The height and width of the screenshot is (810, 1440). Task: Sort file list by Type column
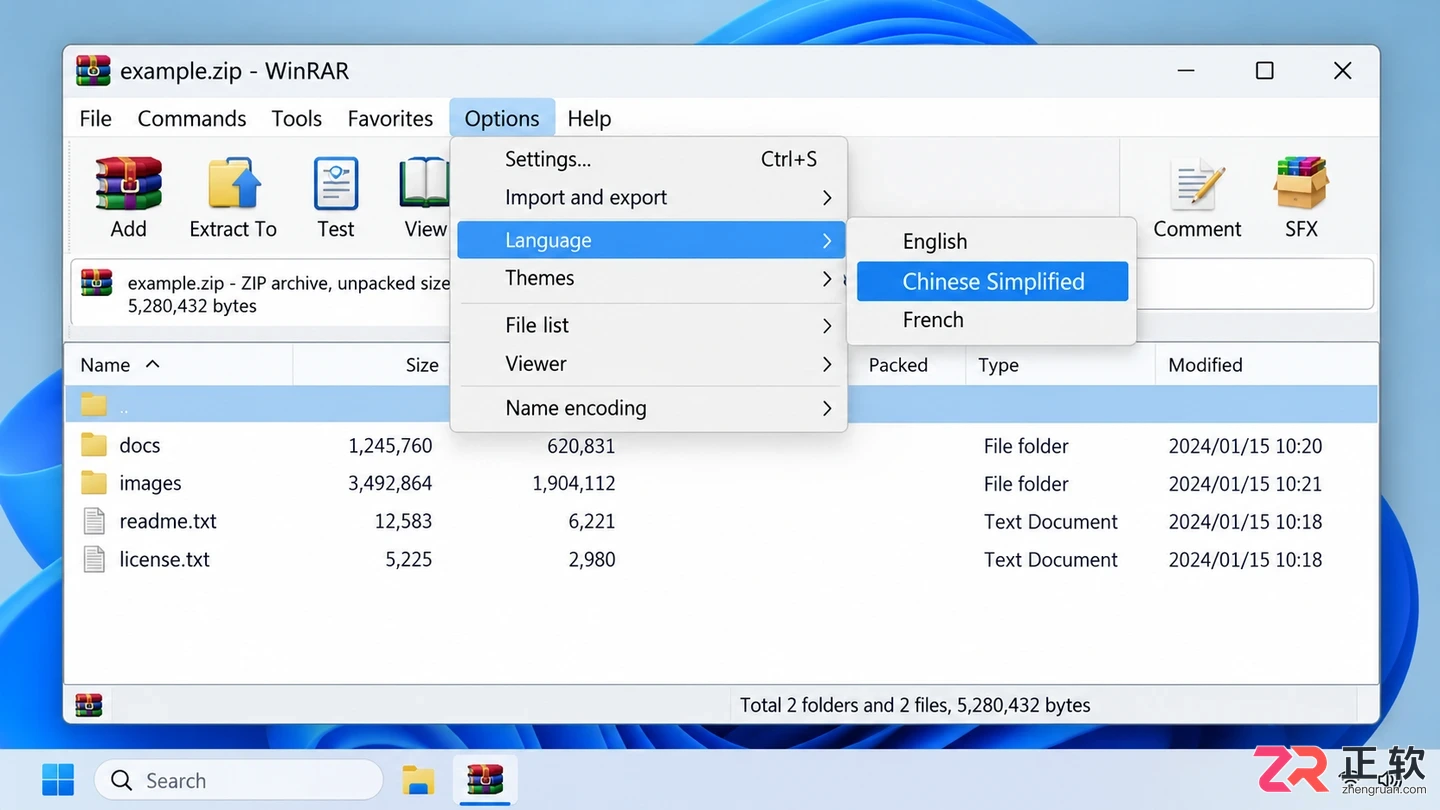pos(1060,365)
